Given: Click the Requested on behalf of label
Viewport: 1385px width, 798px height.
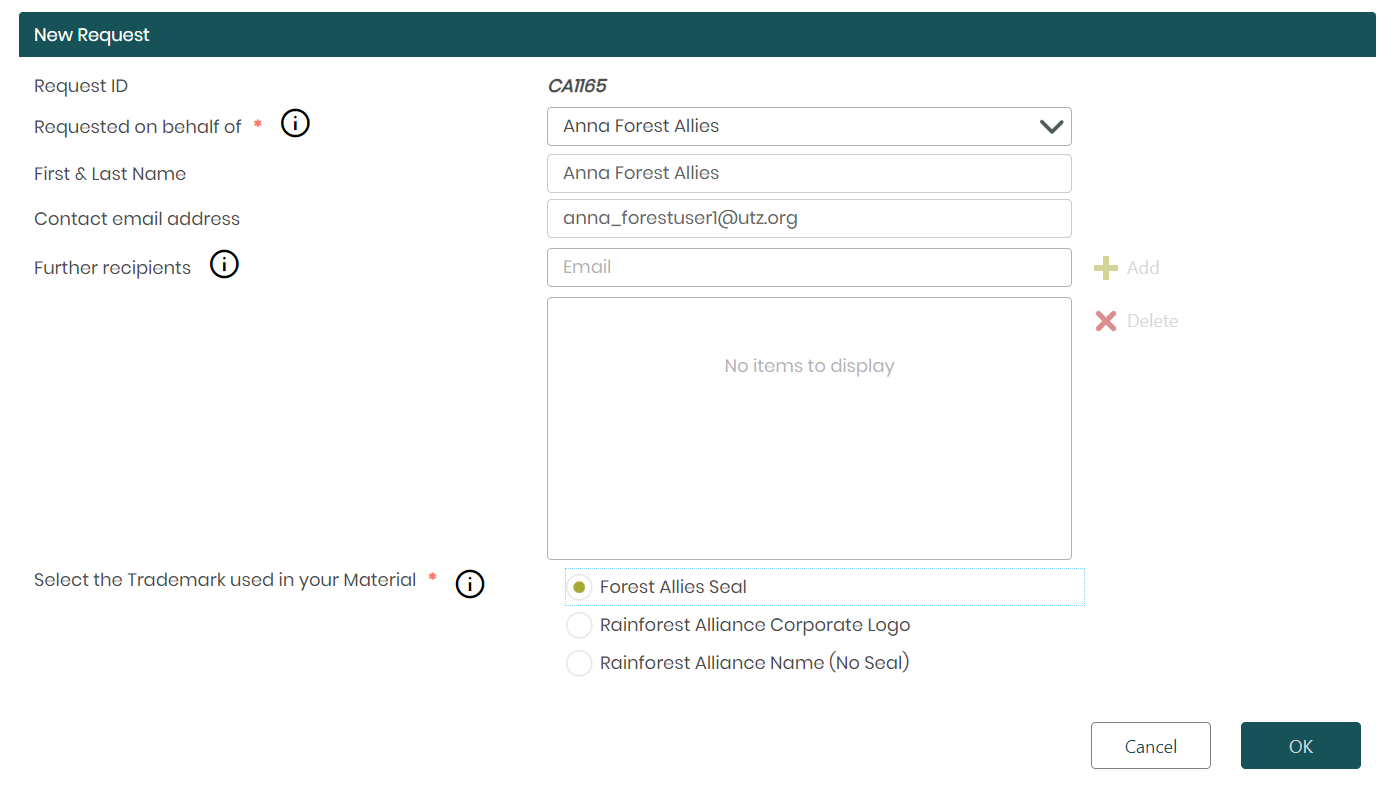Looking at the screenshot, I should pyautogui.click(x=138, y=127).
